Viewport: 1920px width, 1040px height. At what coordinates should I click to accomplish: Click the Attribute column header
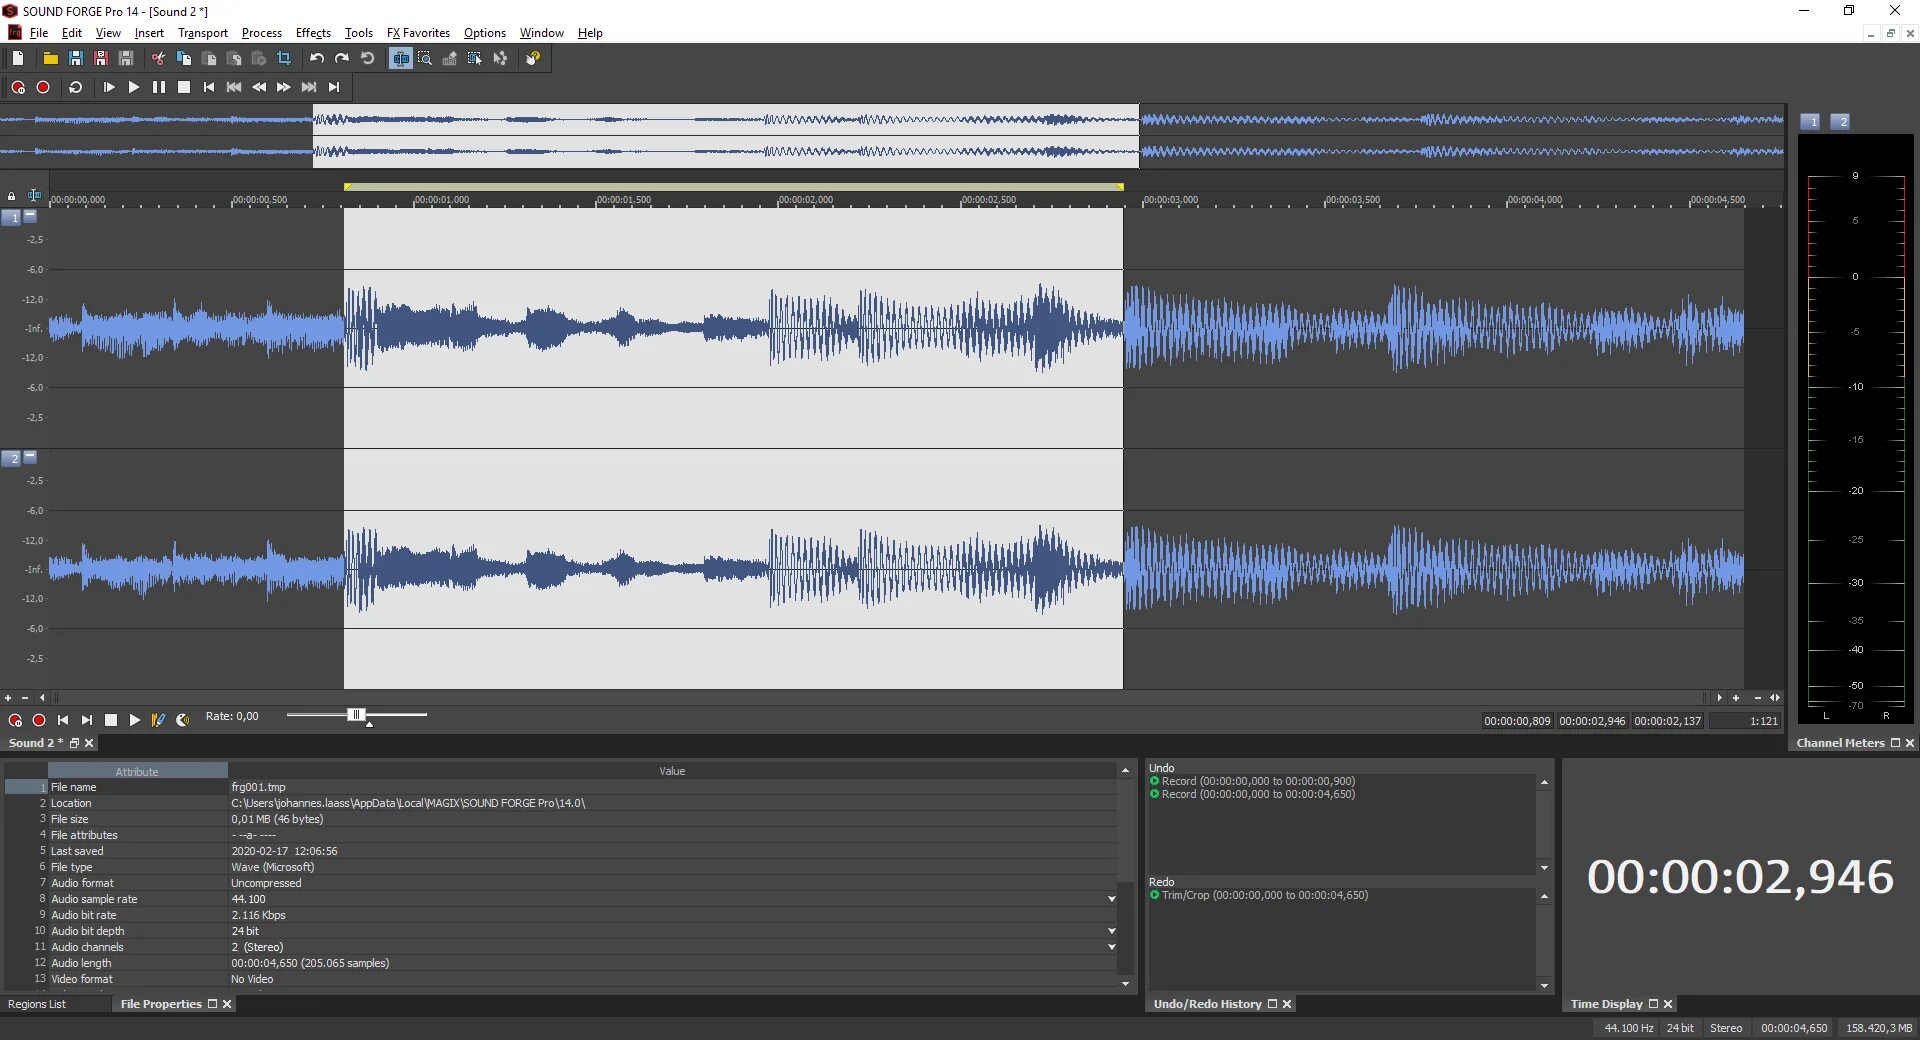pos(137,771)
